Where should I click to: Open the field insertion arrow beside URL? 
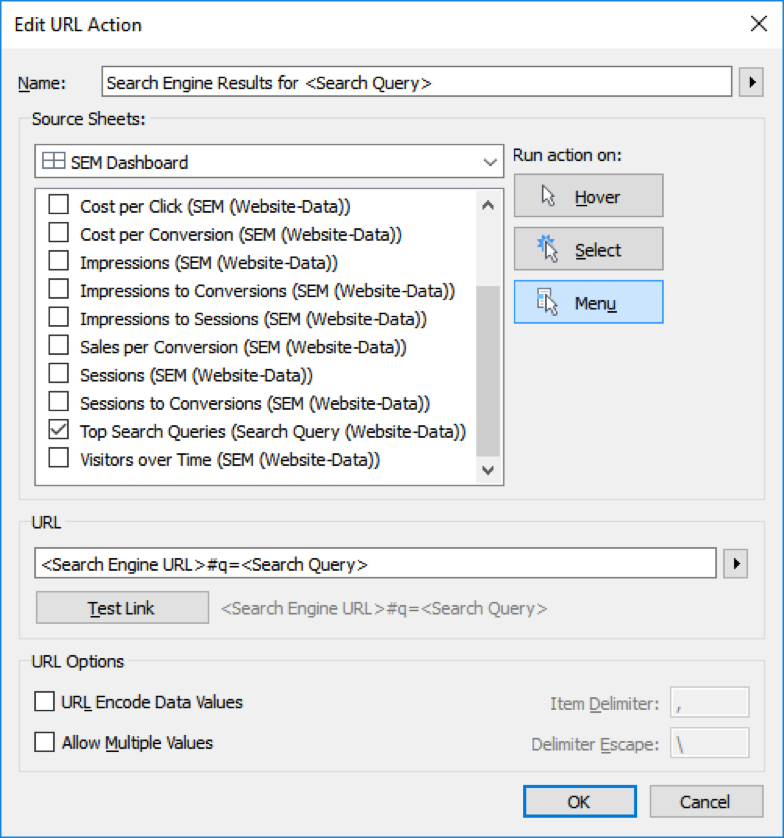pyautogui.click(x=735, y=564)
